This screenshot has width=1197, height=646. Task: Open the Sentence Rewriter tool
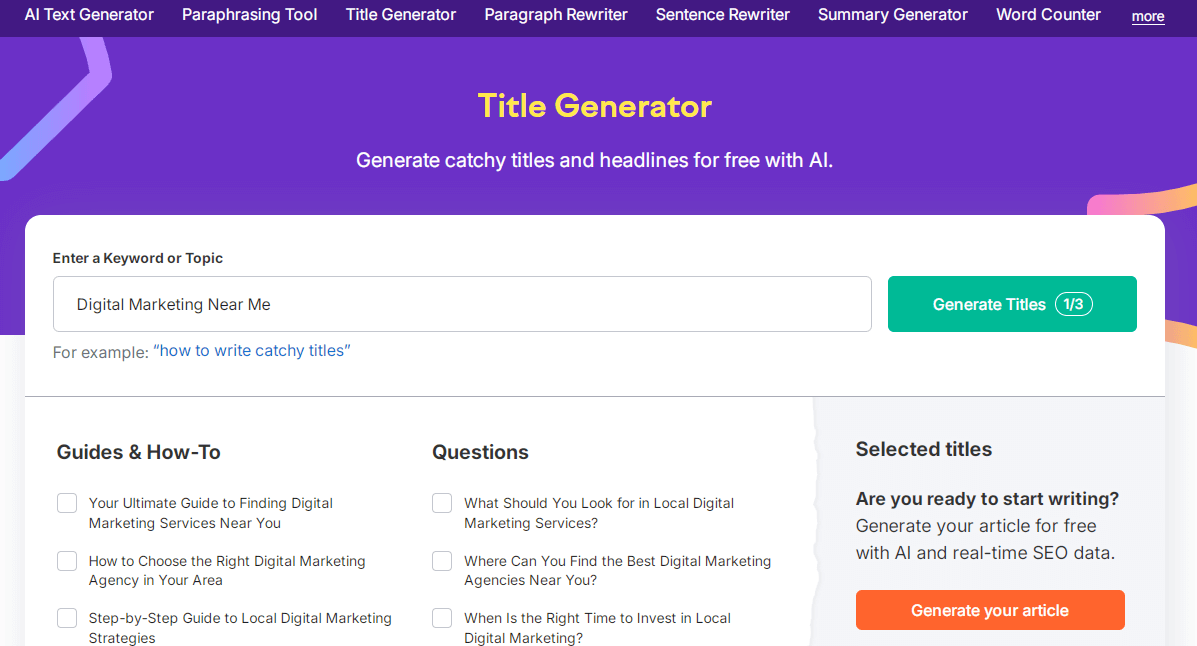click(722, 15)
